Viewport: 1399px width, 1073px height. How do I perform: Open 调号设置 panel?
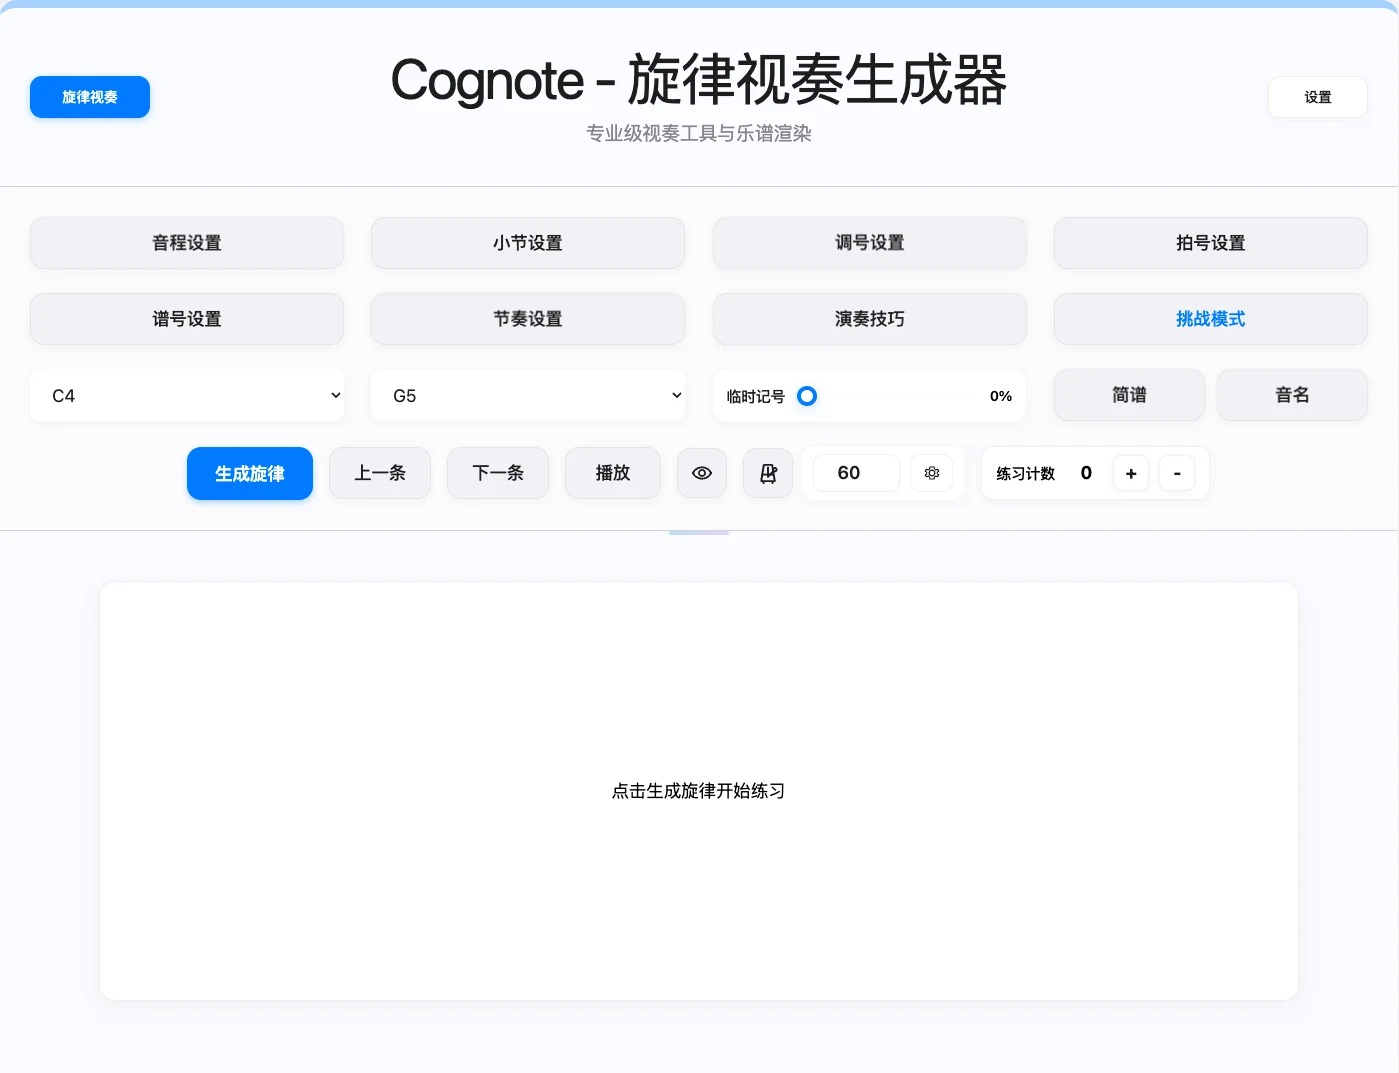pos(870,243)
